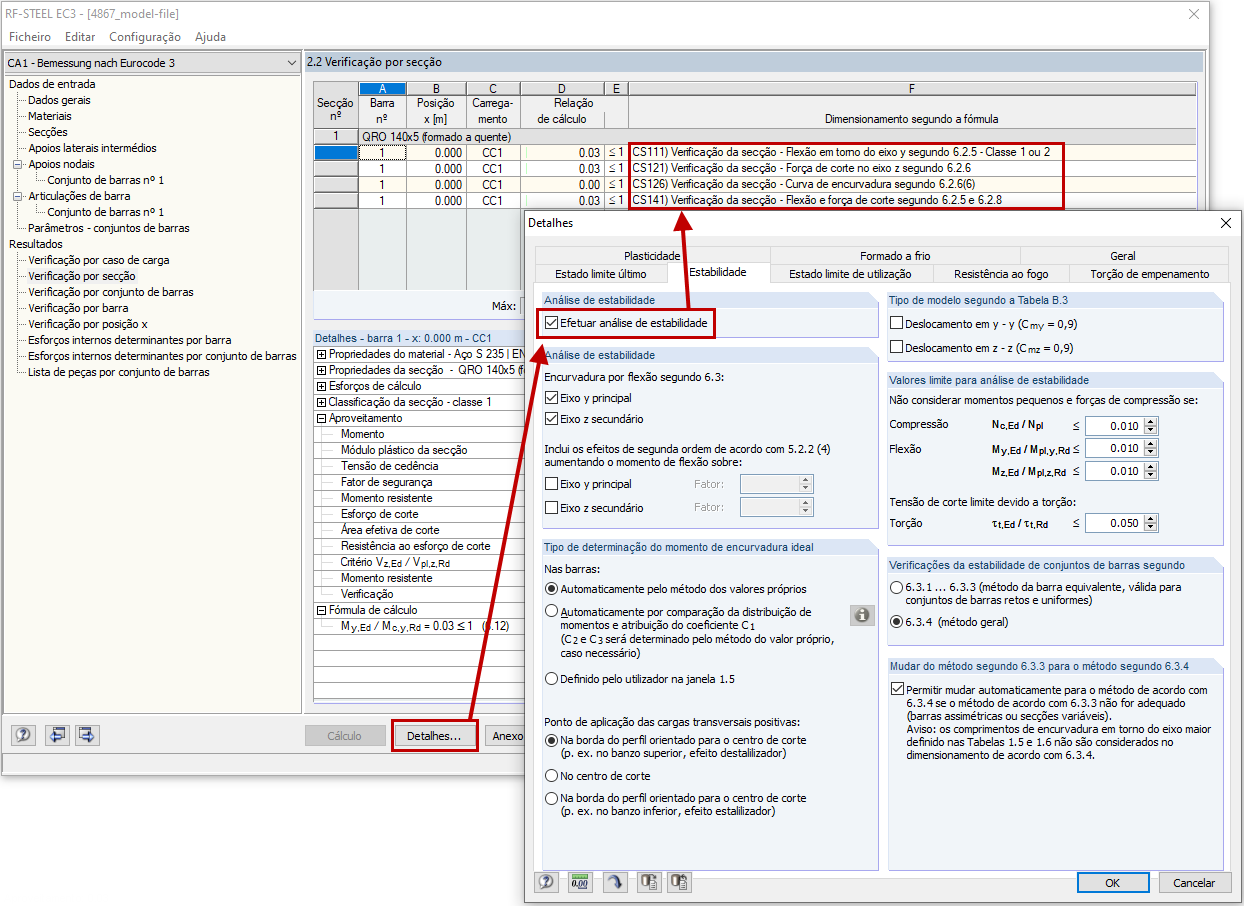Screen dimensions: 1244x906
Task: Open help in the Detalhes dialog
Action: click(x=546, y=882)
